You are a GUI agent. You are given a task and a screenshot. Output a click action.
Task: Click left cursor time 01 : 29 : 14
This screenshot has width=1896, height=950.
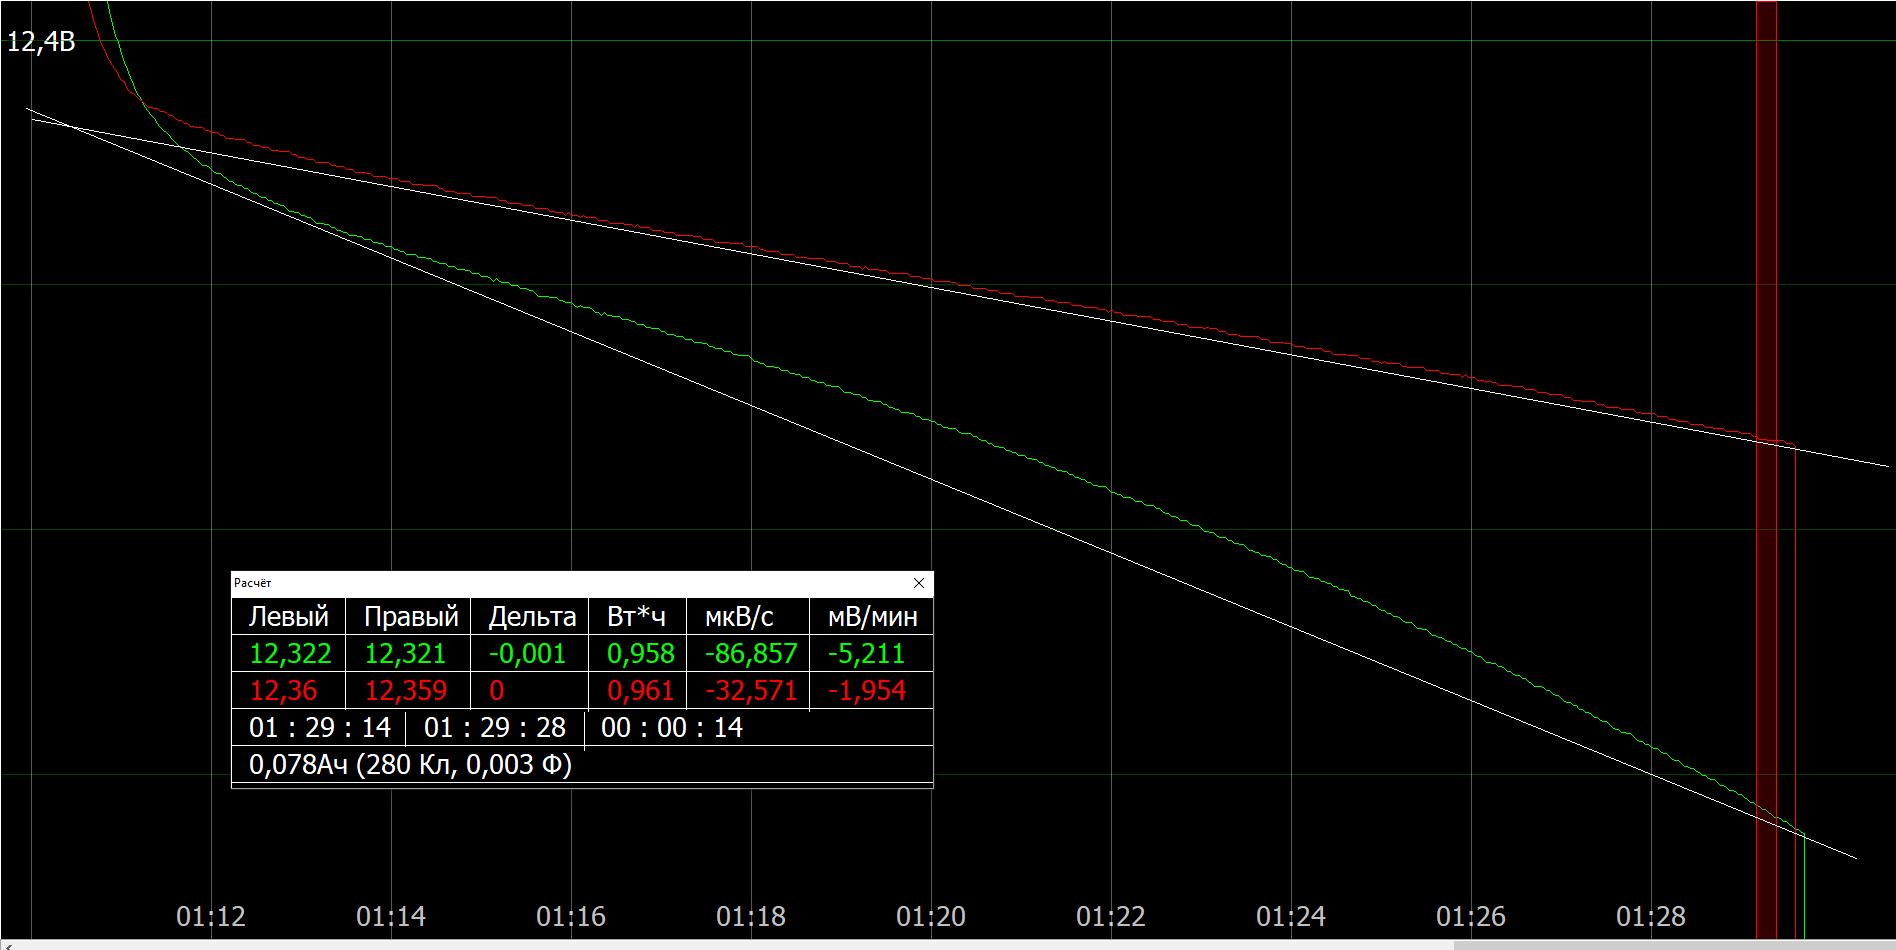click(x=320, y=728)
